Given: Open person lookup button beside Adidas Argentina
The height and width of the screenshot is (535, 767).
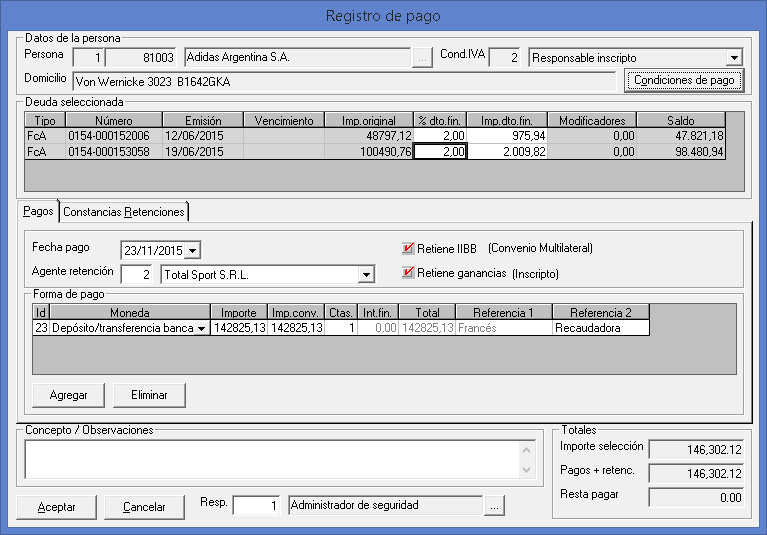Looking at the screenshot, I should [x=422, y=58].
